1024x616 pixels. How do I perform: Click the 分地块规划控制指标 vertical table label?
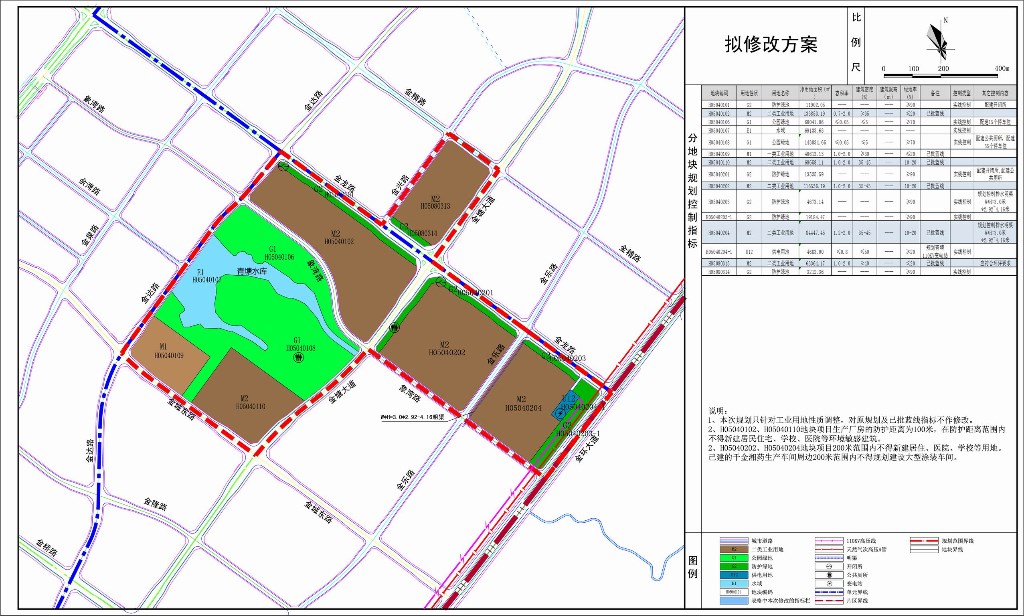pyautogui.click(x=692, y=193)
